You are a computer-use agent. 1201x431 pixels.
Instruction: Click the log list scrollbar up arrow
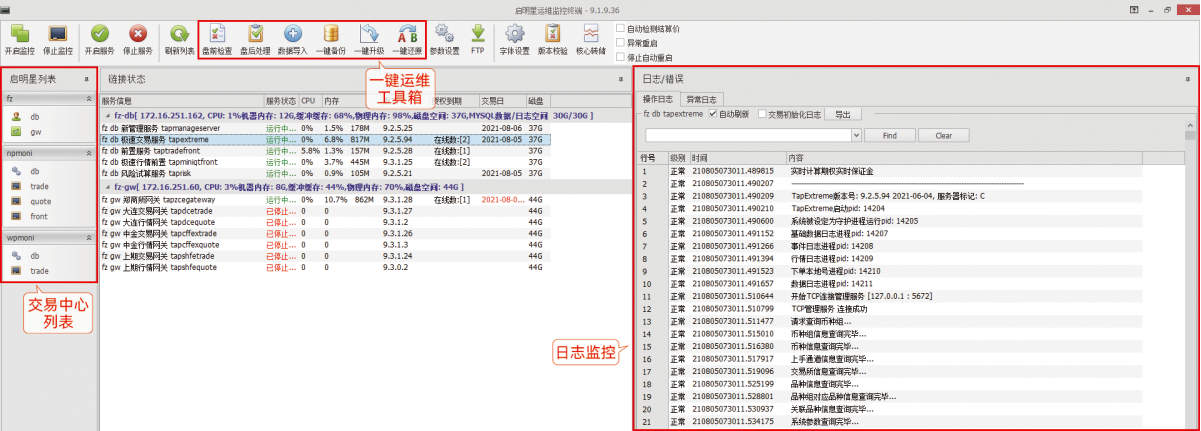1189,126
